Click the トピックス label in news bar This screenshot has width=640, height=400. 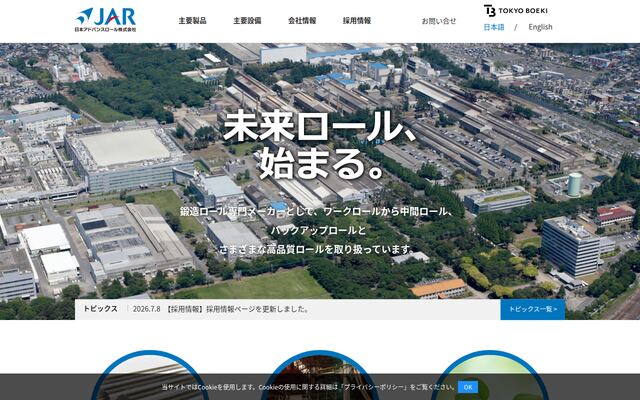(100, 309)
